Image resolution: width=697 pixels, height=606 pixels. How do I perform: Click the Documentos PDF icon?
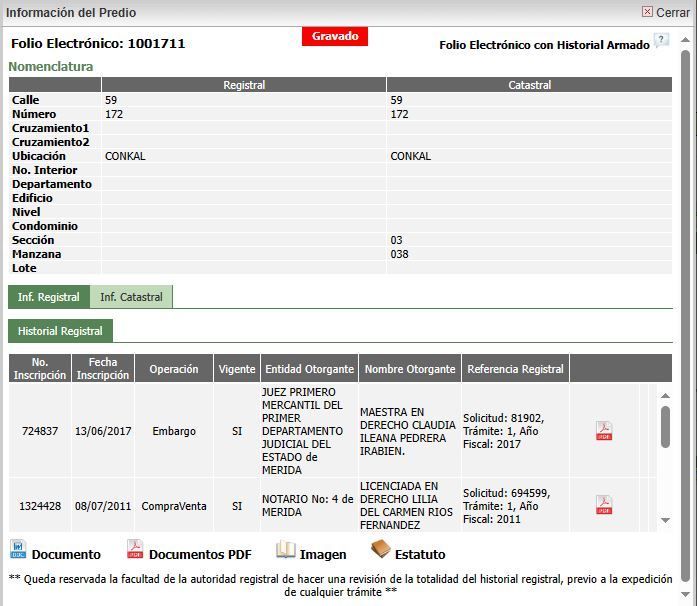pos(135,549)
